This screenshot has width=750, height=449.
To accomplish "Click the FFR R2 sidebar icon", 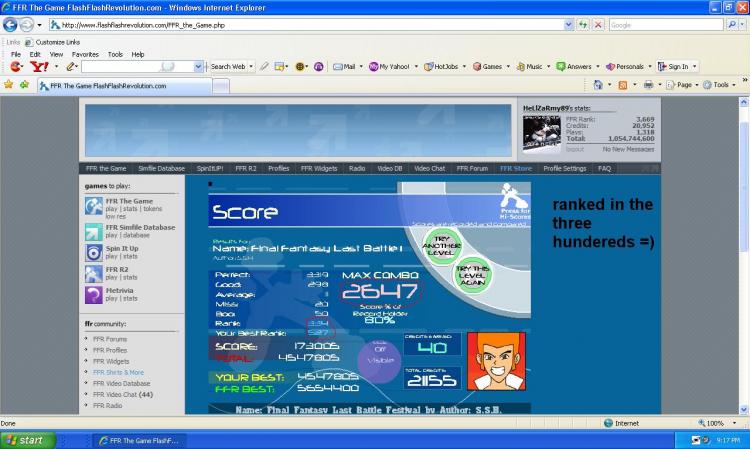I will (94, 274).
